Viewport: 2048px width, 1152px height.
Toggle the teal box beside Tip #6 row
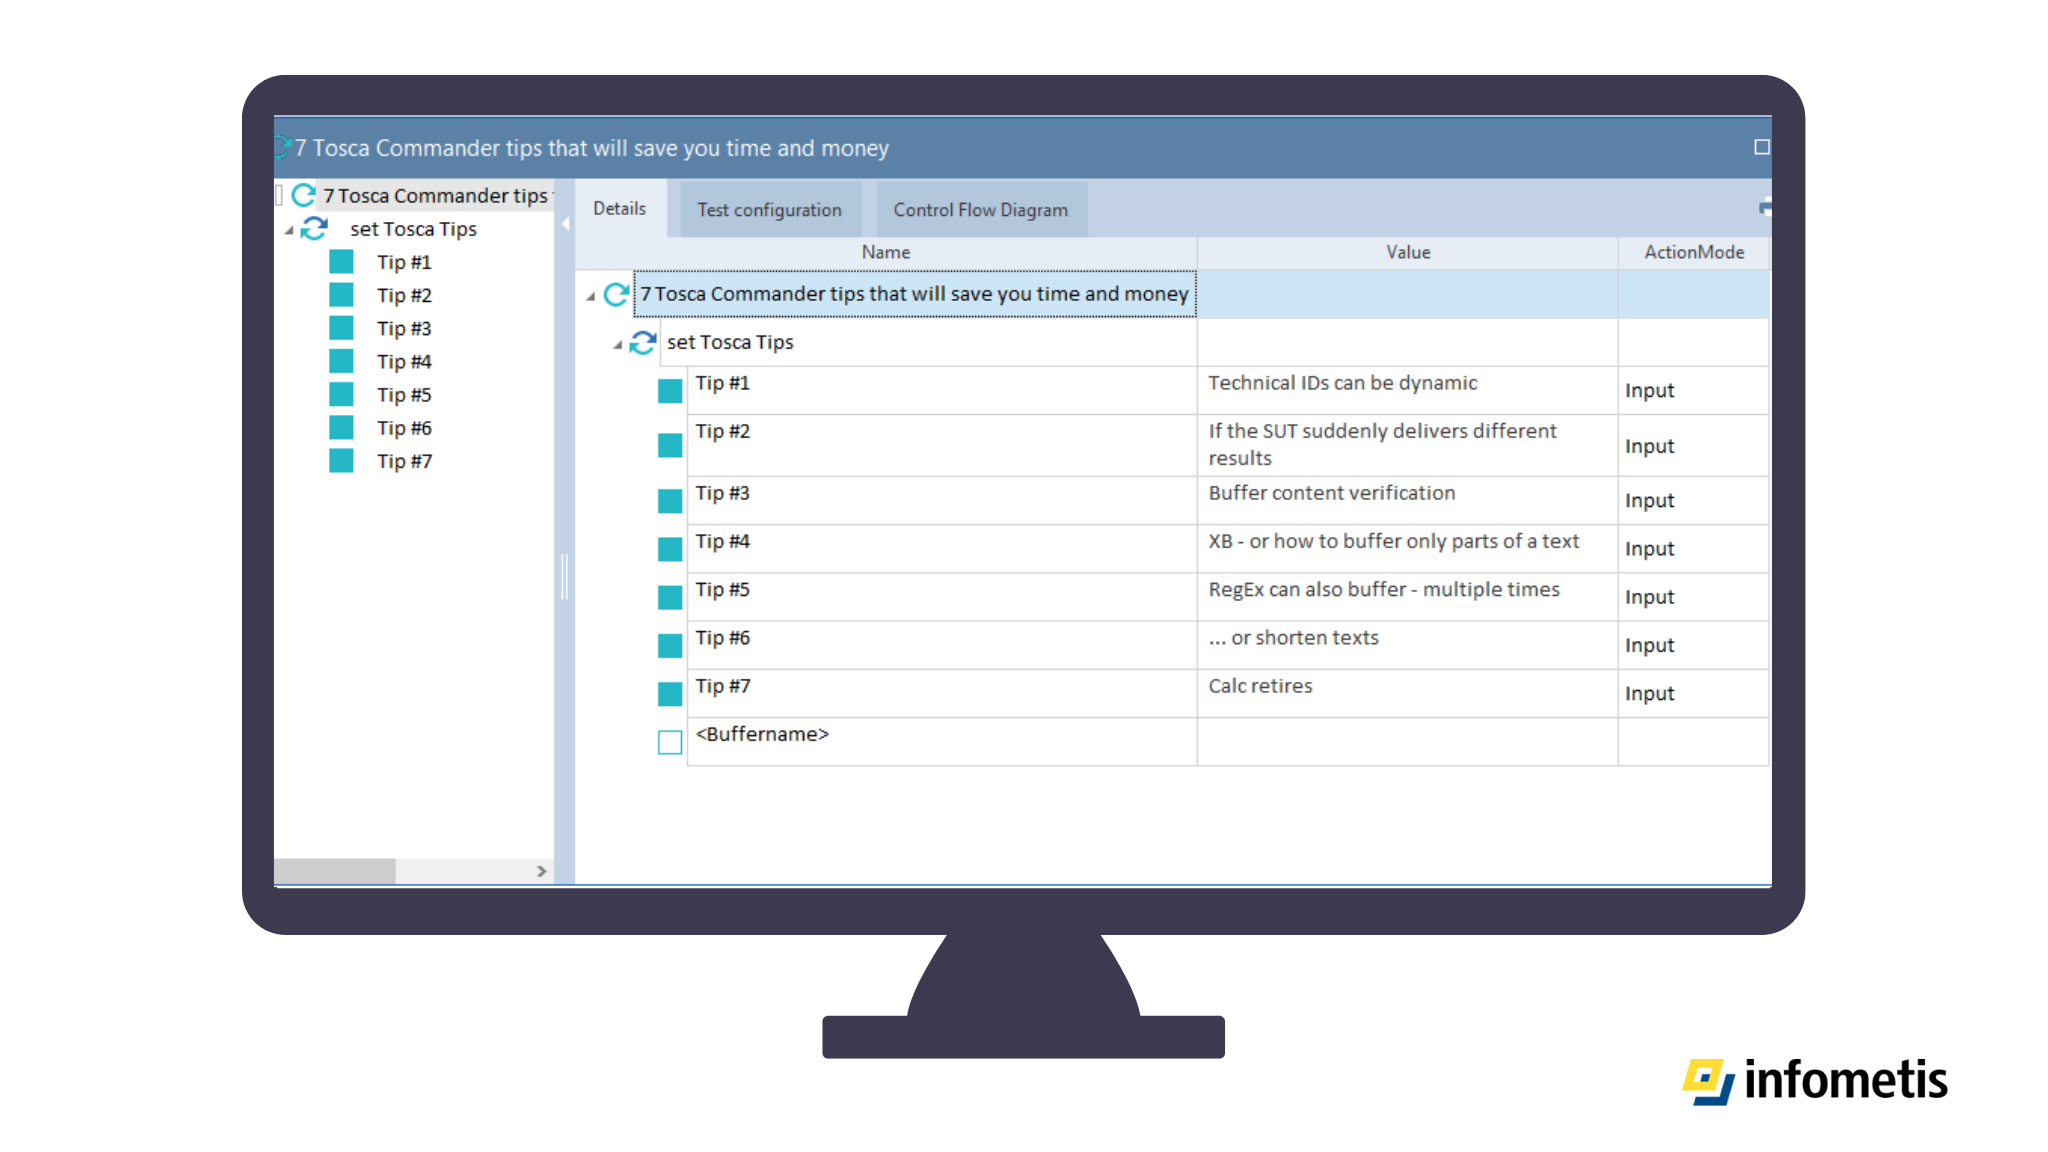coord(669,646)
